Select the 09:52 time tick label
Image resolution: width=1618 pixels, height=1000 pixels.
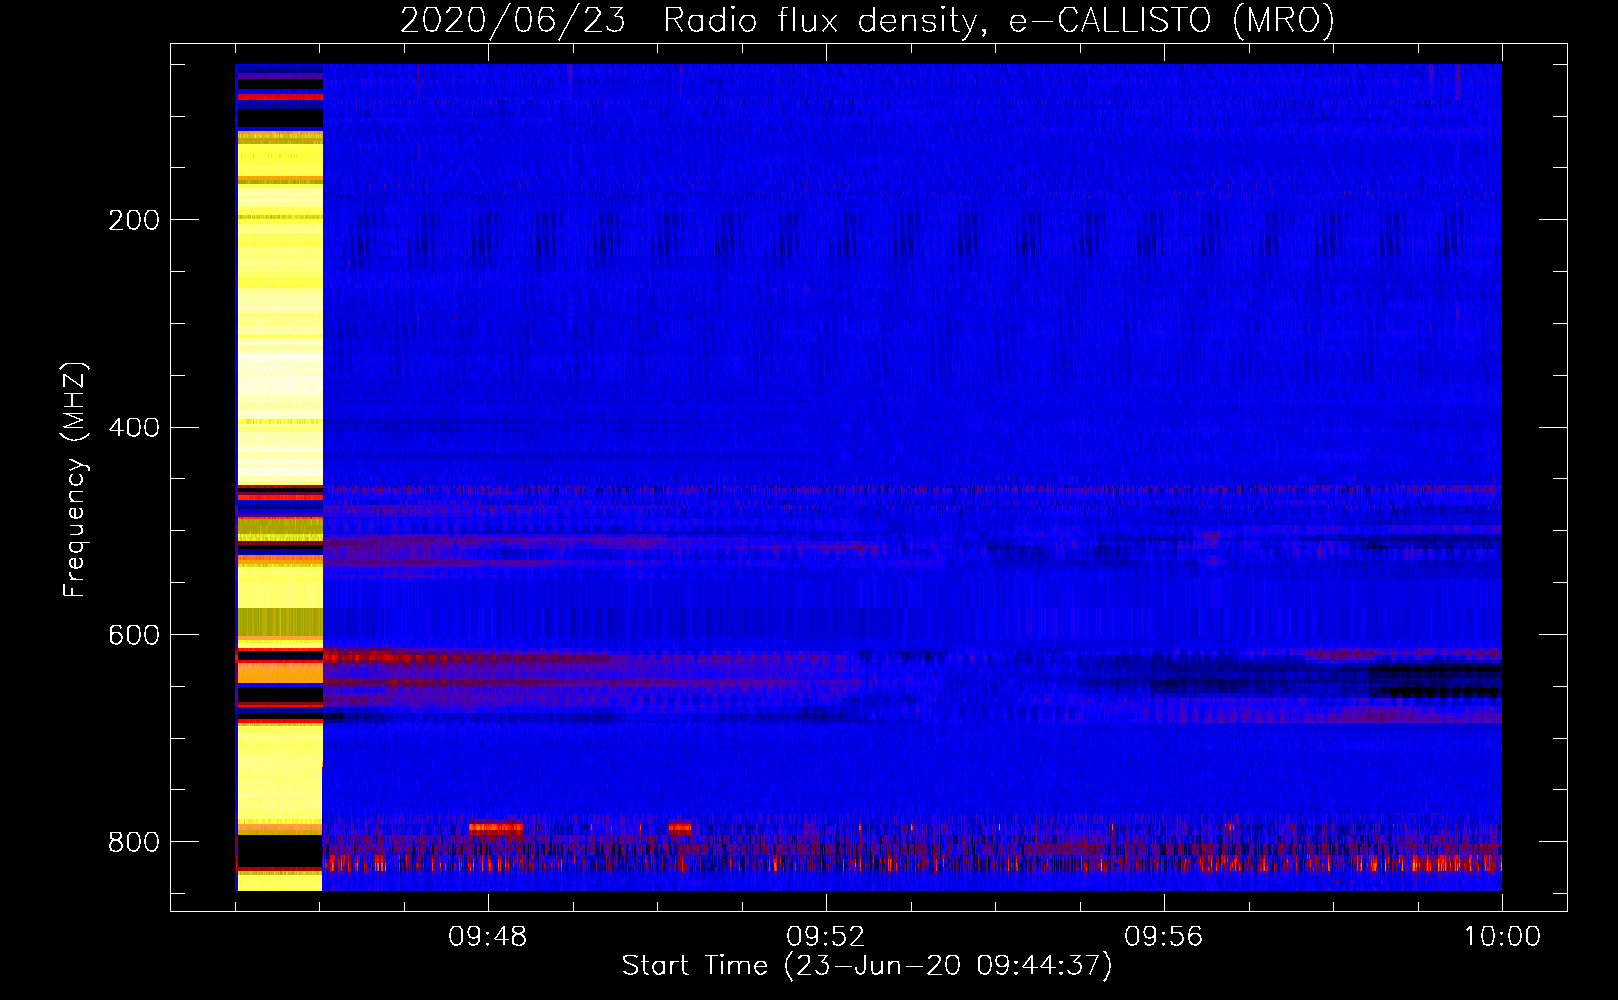click(826, 937)
